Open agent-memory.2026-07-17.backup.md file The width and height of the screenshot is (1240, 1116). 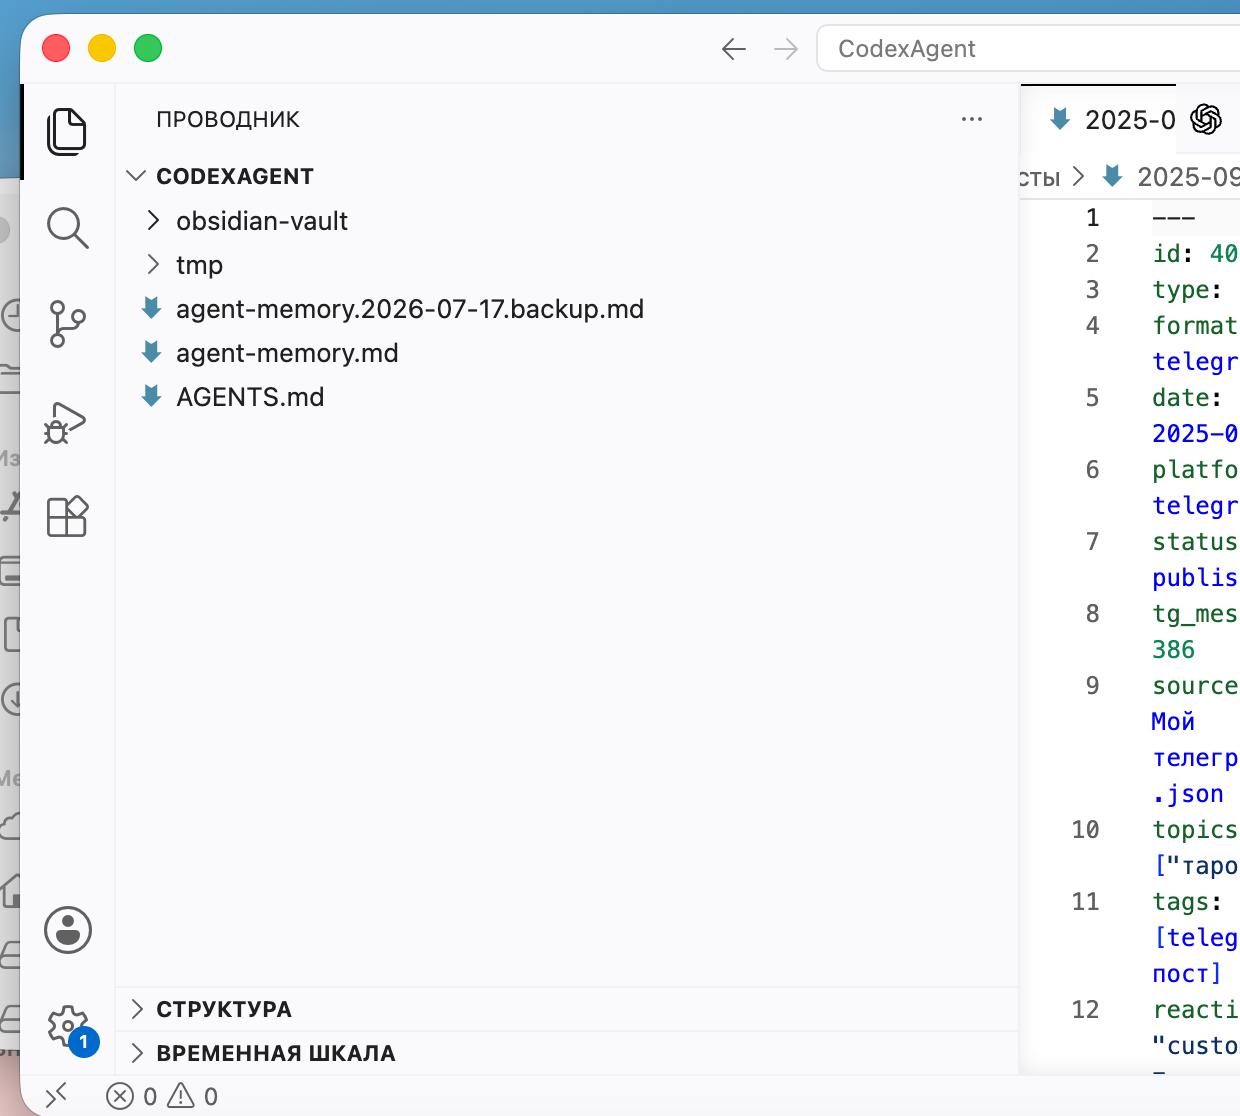point(410,309)
